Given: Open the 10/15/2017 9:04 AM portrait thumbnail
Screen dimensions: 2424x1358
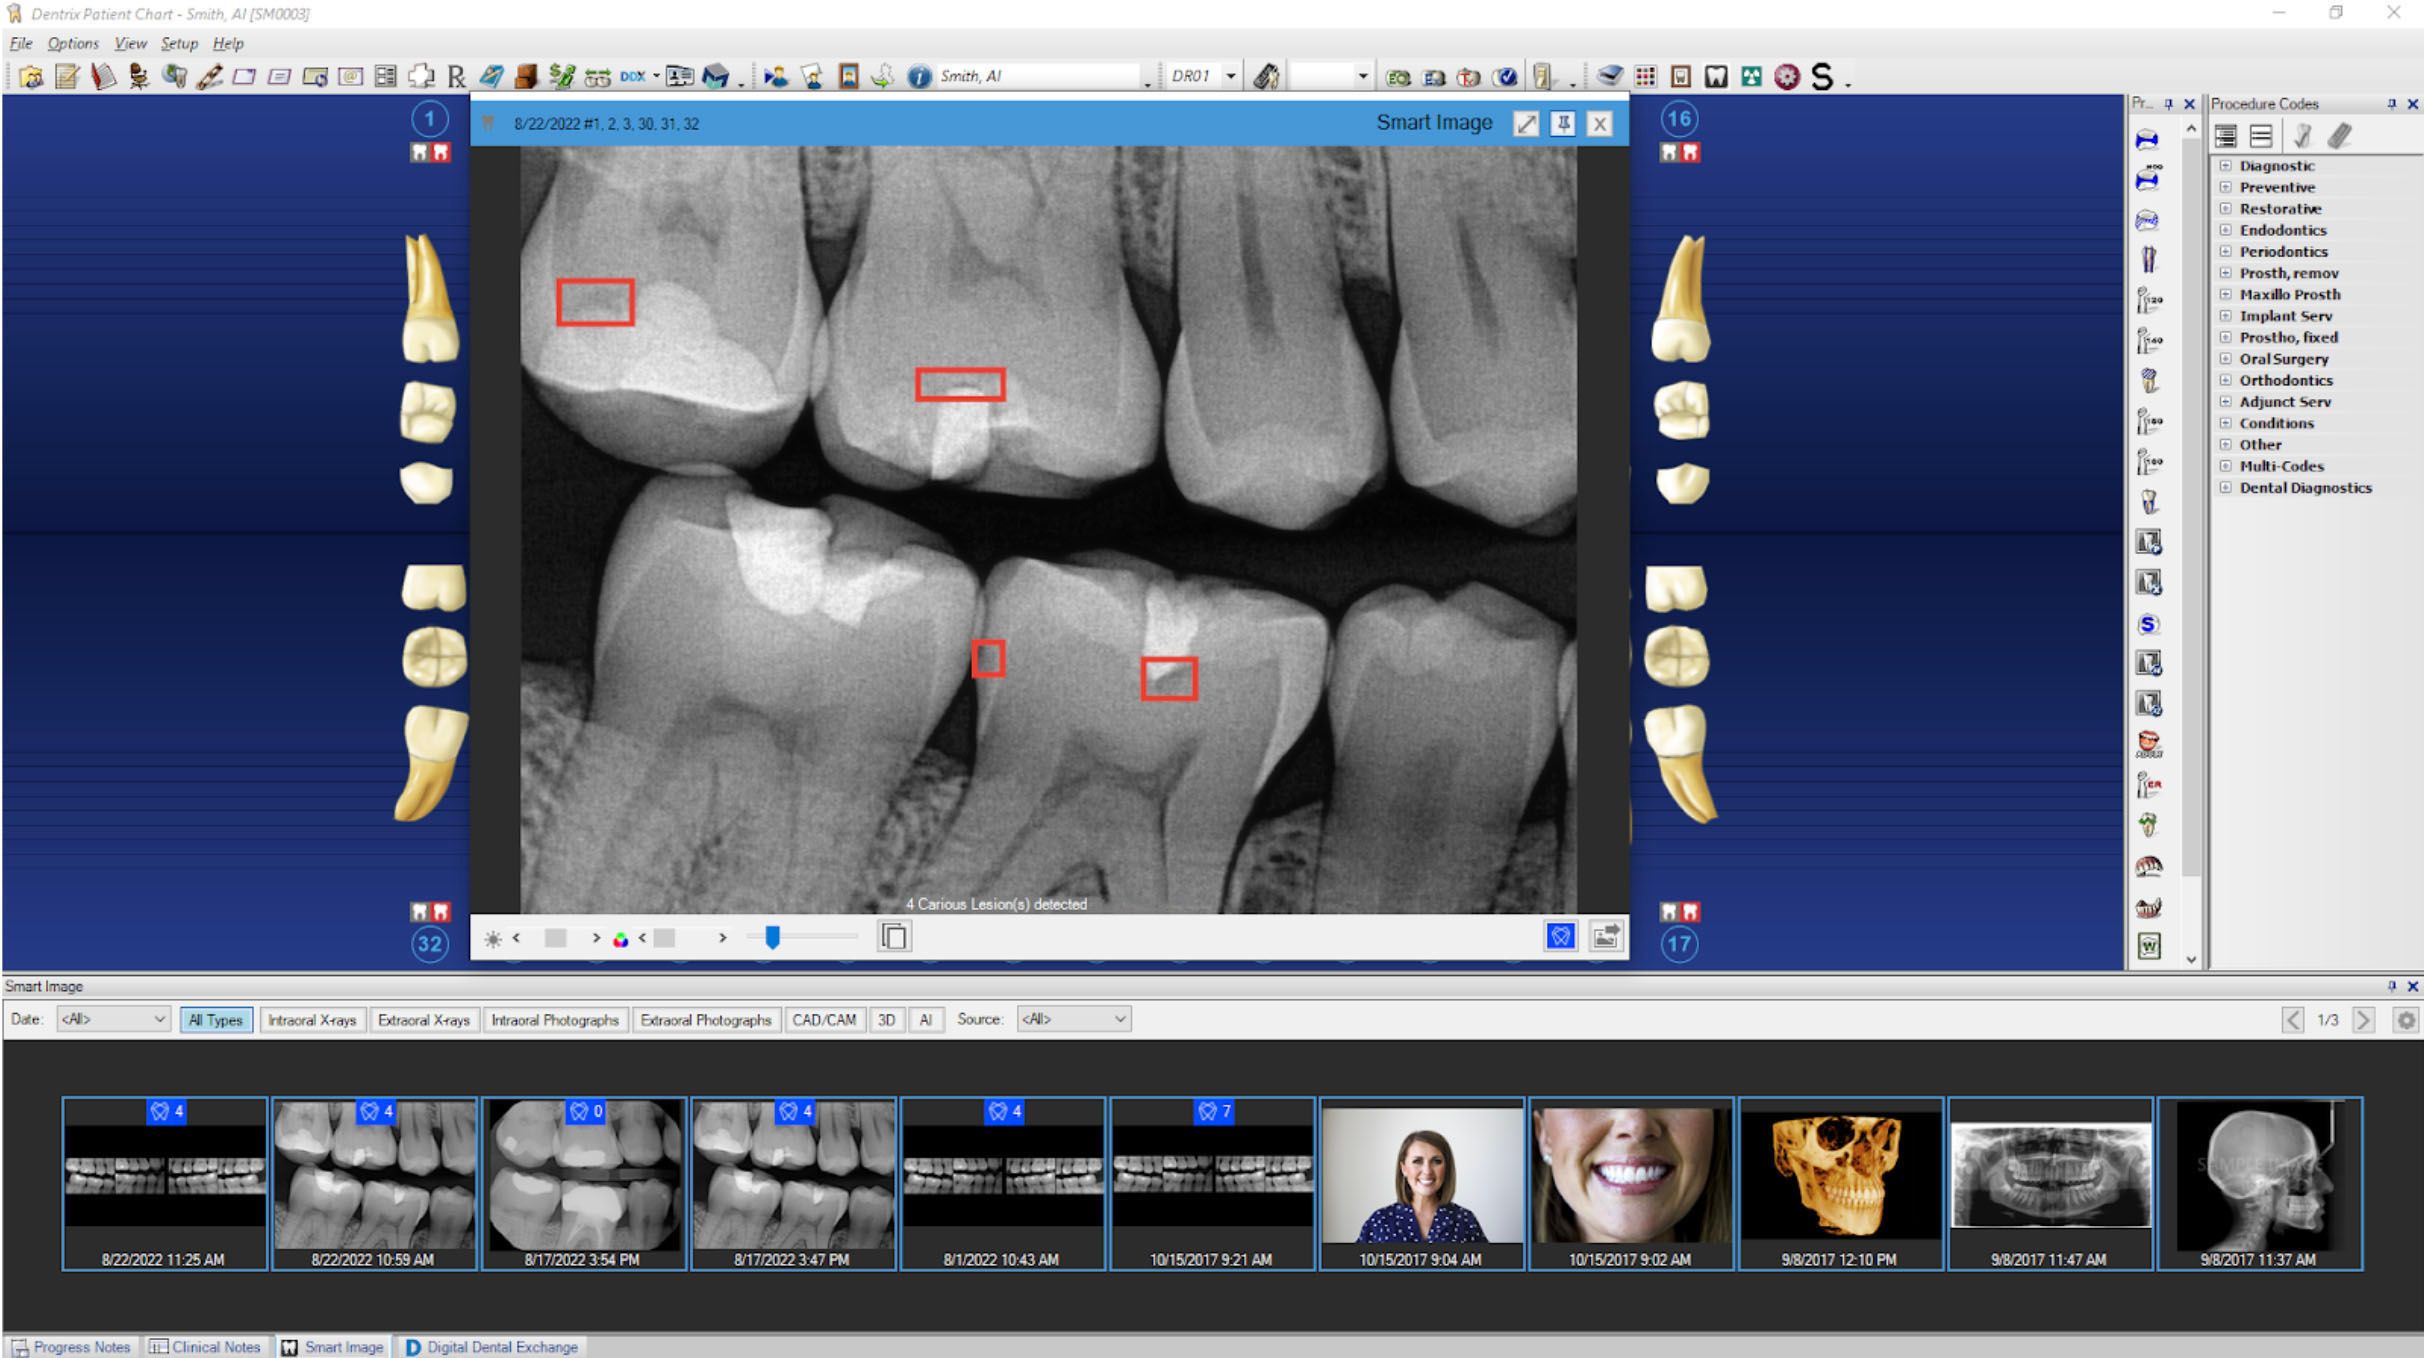Looking at the screenshot, I should [x=1421, y=1180].
